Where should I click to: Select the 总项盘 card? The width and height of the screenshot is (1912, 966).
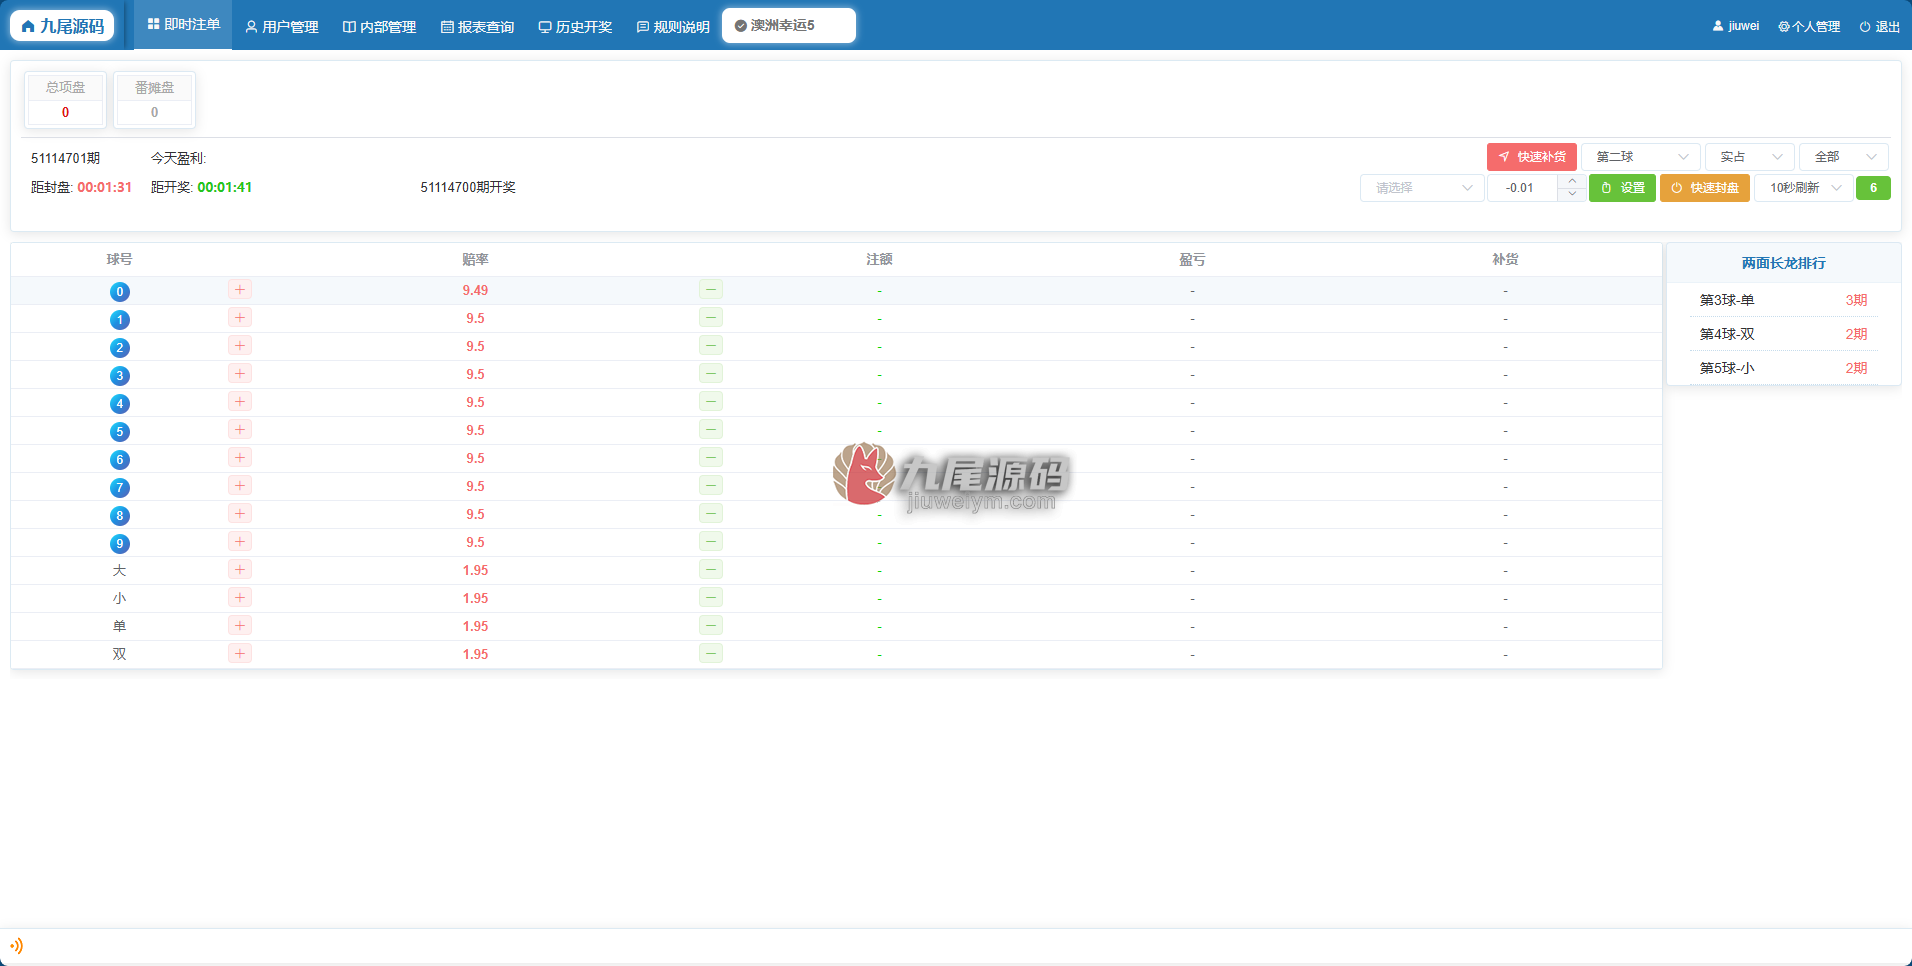(x=65, y=100)
